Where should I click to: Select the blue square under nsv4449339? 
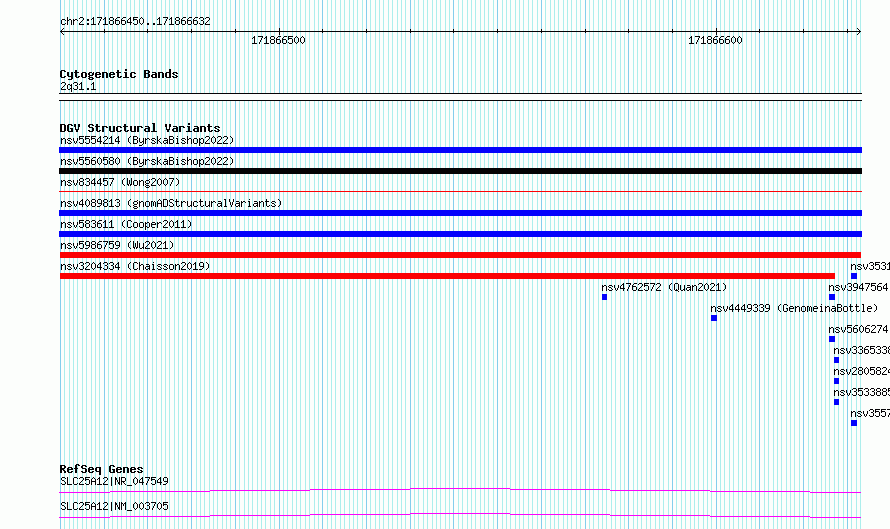click(714, 318)
